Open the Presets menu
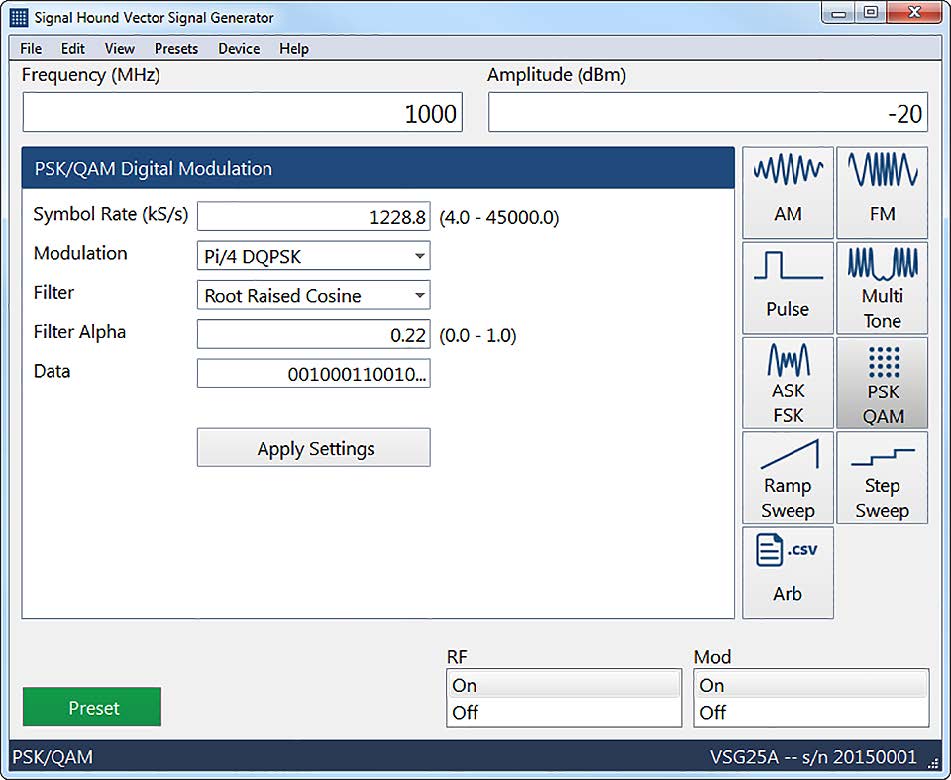951x780 pixels. click(176, 48)
